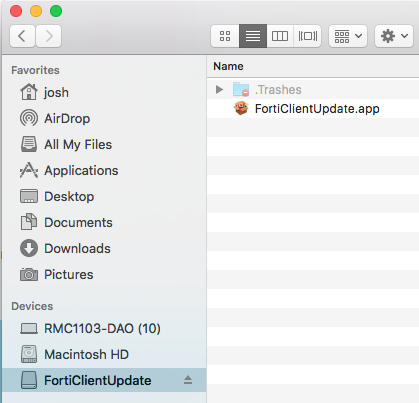Expand the .Trashes folder disclosure triangle
Screen dimensions: 419x403
click(219, 89)
